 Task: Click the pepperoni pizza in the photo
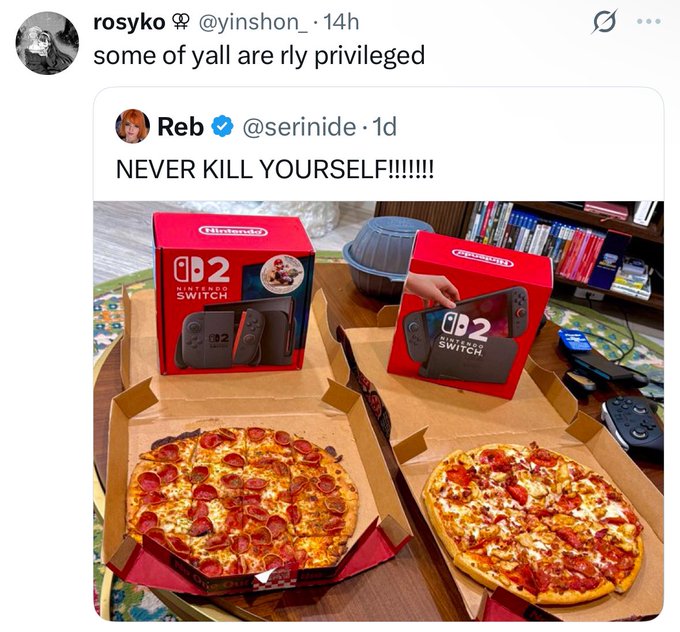tap(242, 500)
